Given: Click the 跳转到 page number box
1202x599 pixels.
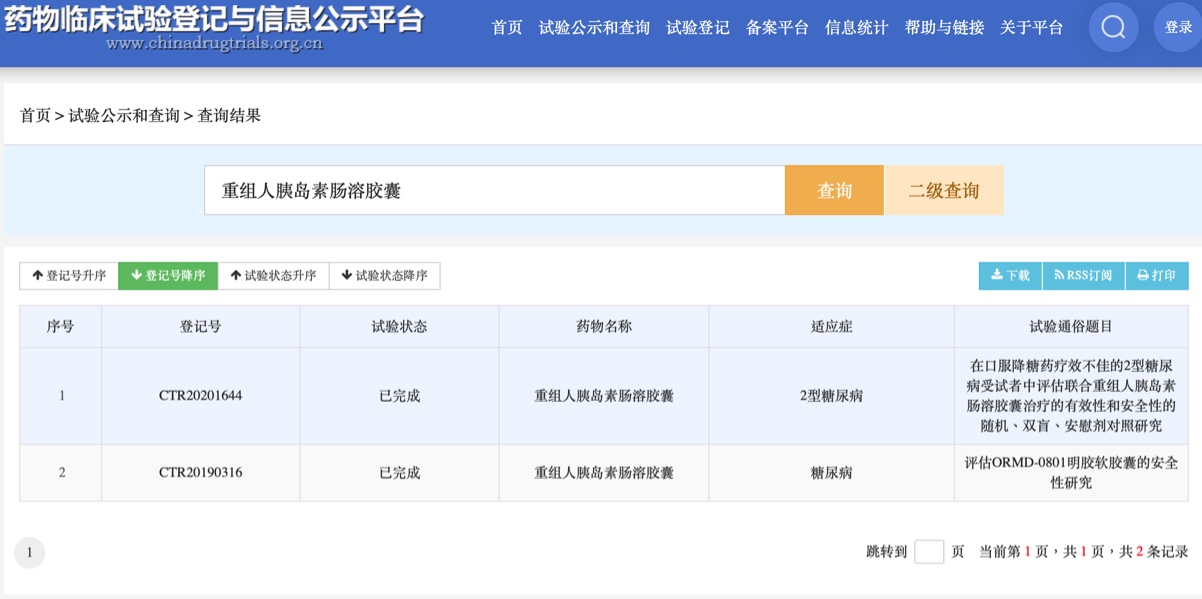Looking at the screenshot, I should [929, 552].
